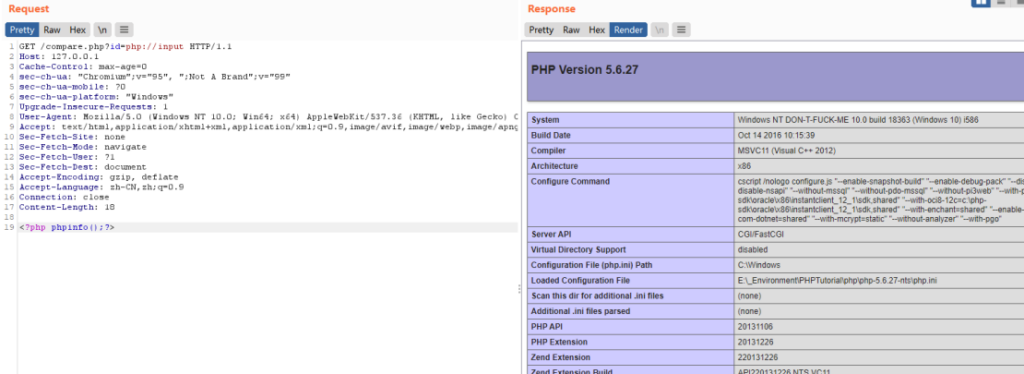This screenshot has width=1024, height=374.
Task: Click the Accept-Encoding: gzip, deflate line
Action: tap(99, 177)
